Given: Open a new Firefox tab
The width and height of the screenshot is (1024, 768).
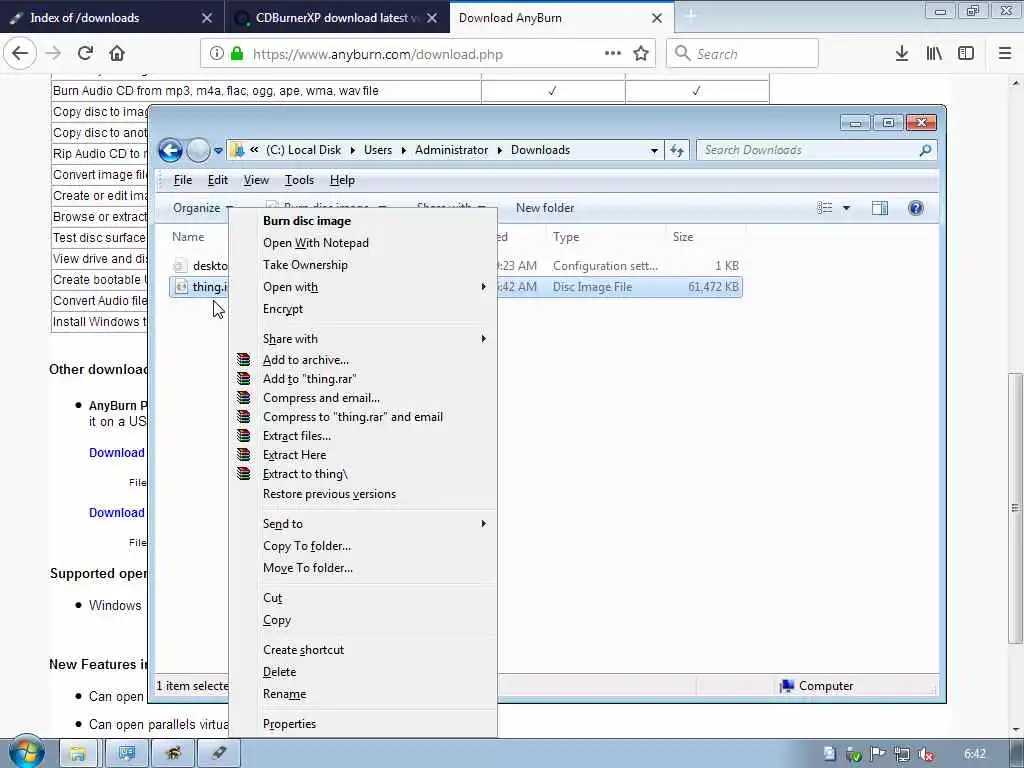Looking at the screenshot, I should click(x=691, y=16).
